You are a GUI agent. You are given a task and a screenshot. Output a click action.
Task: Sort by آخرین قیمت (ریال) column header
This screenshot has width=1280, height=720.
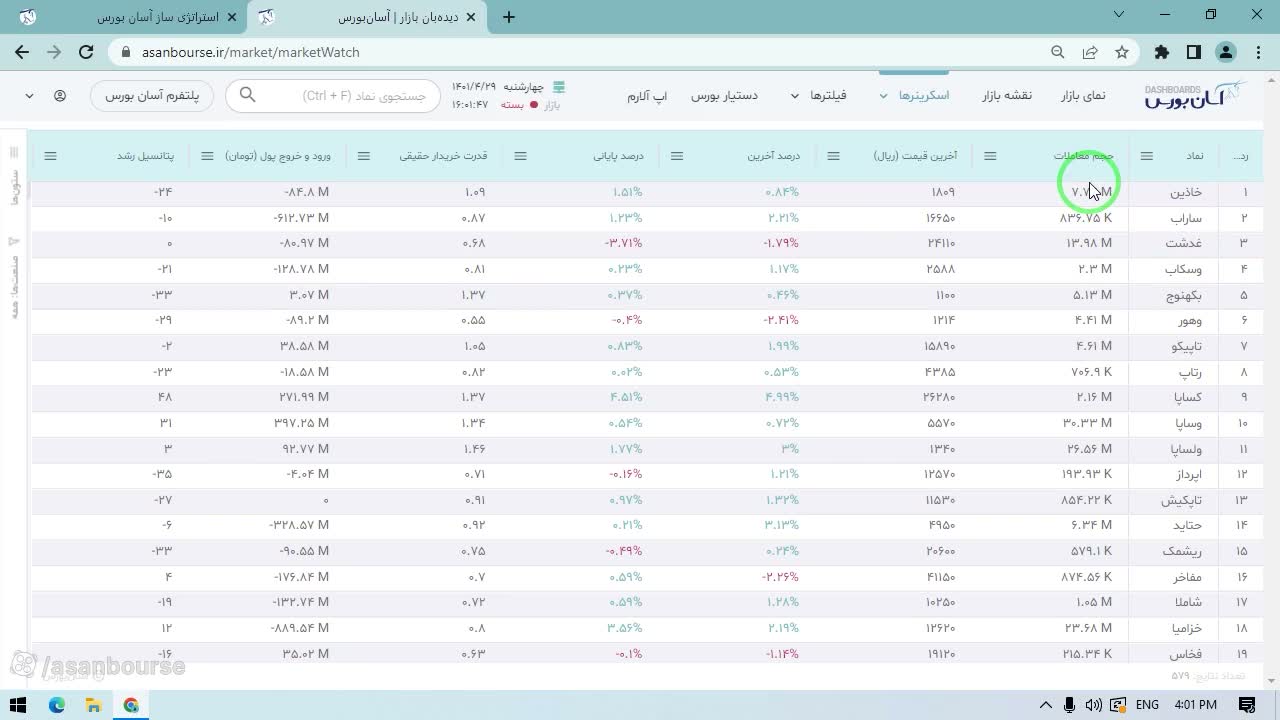tap(915, 156)
